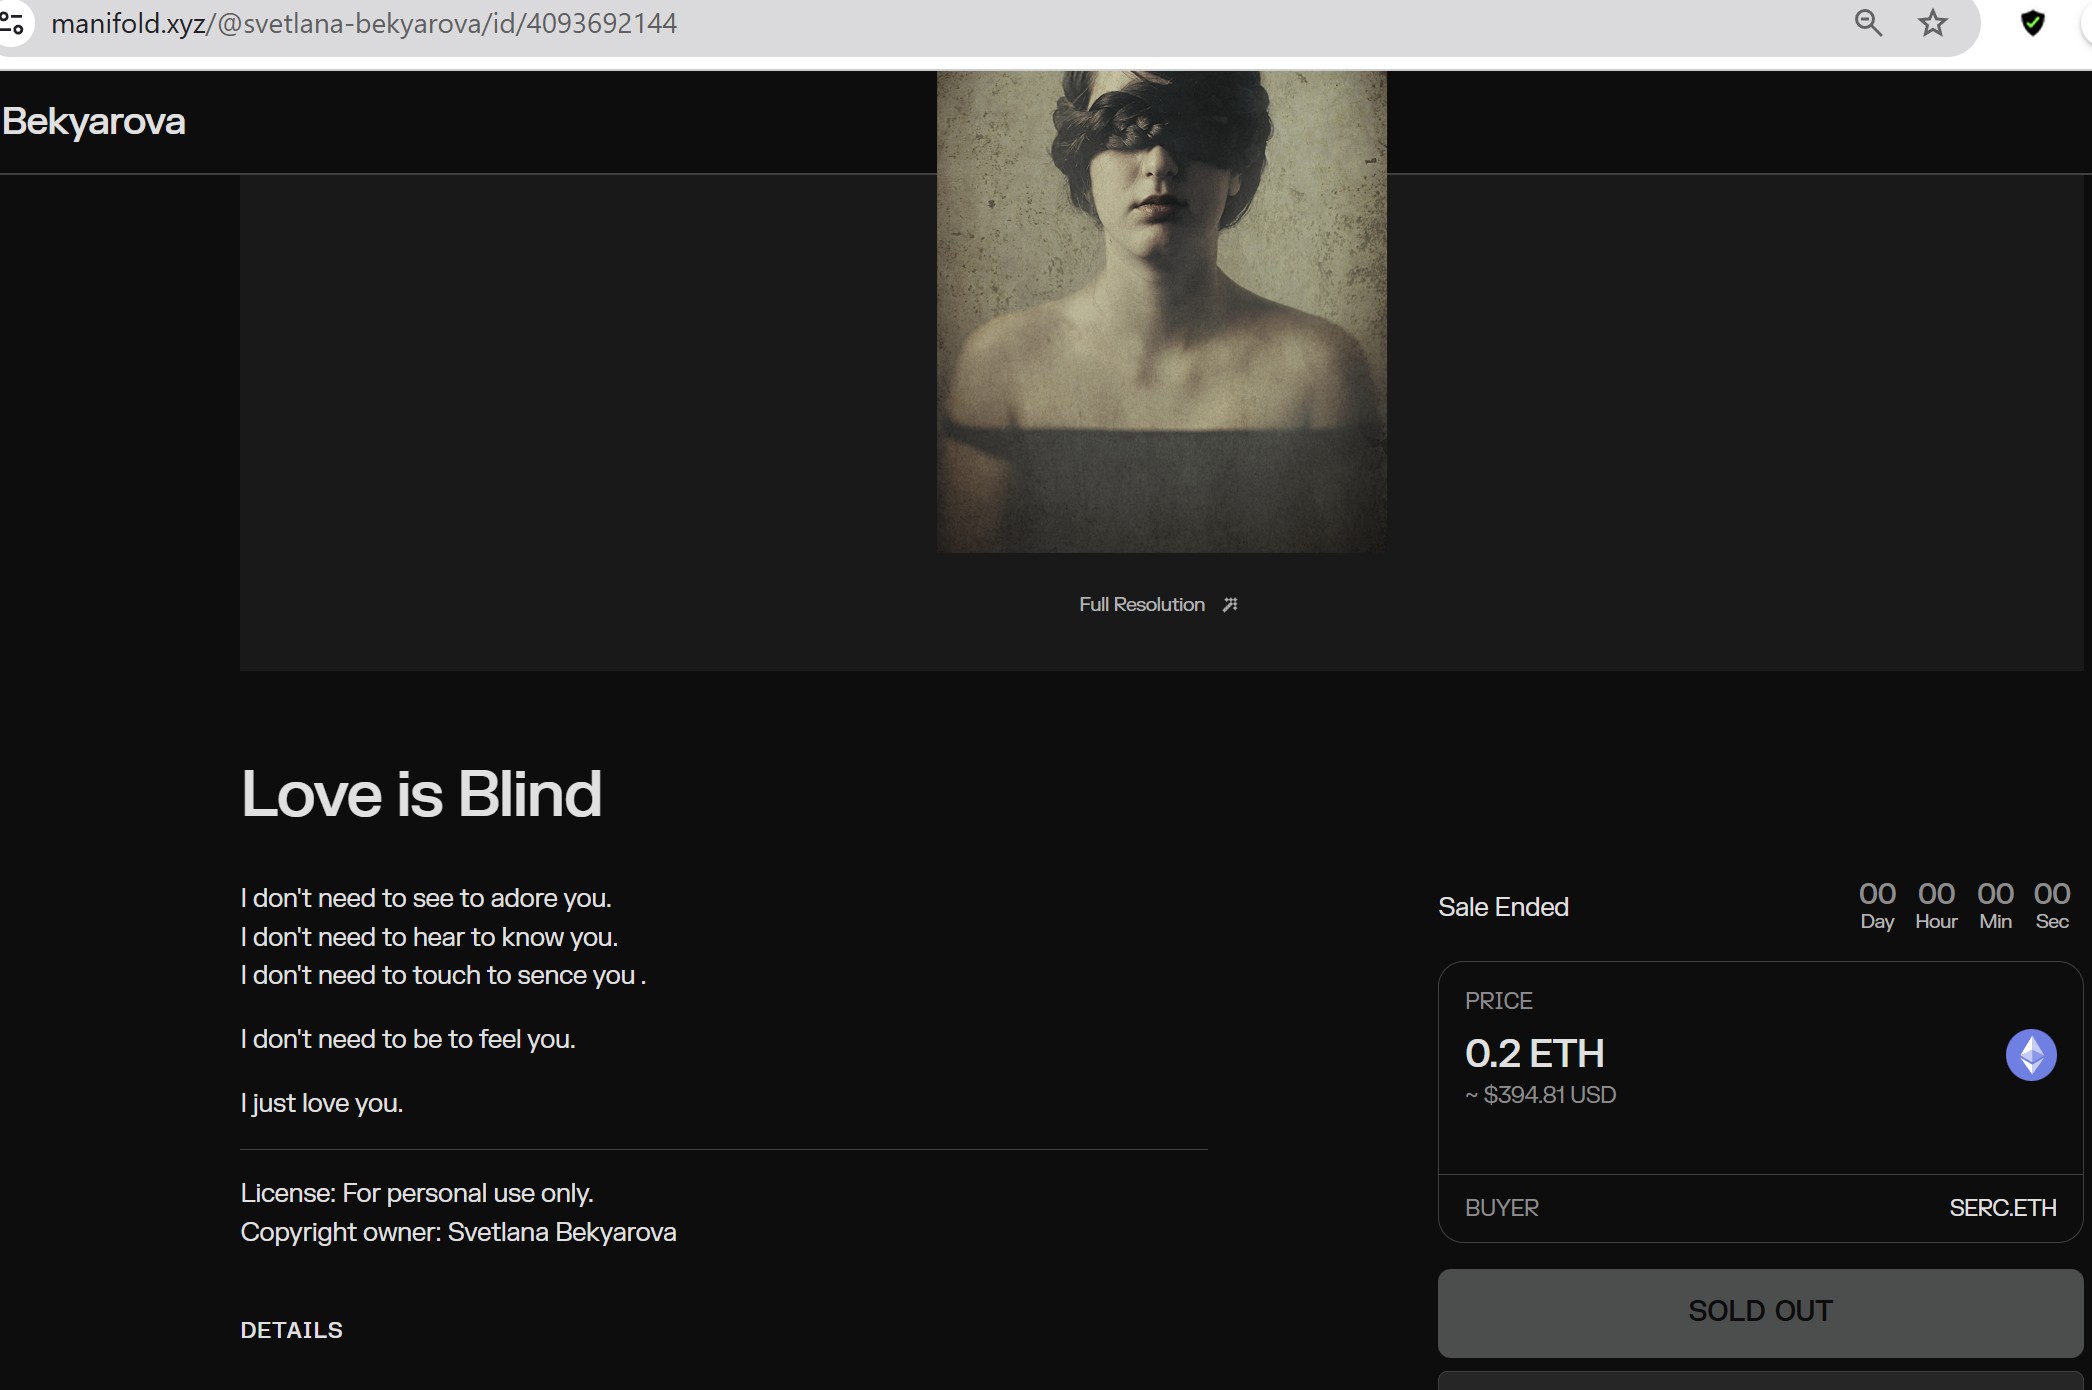Click the Love is Blind artwork image
The image size is (2092, 1390).
click(1161, 311)
